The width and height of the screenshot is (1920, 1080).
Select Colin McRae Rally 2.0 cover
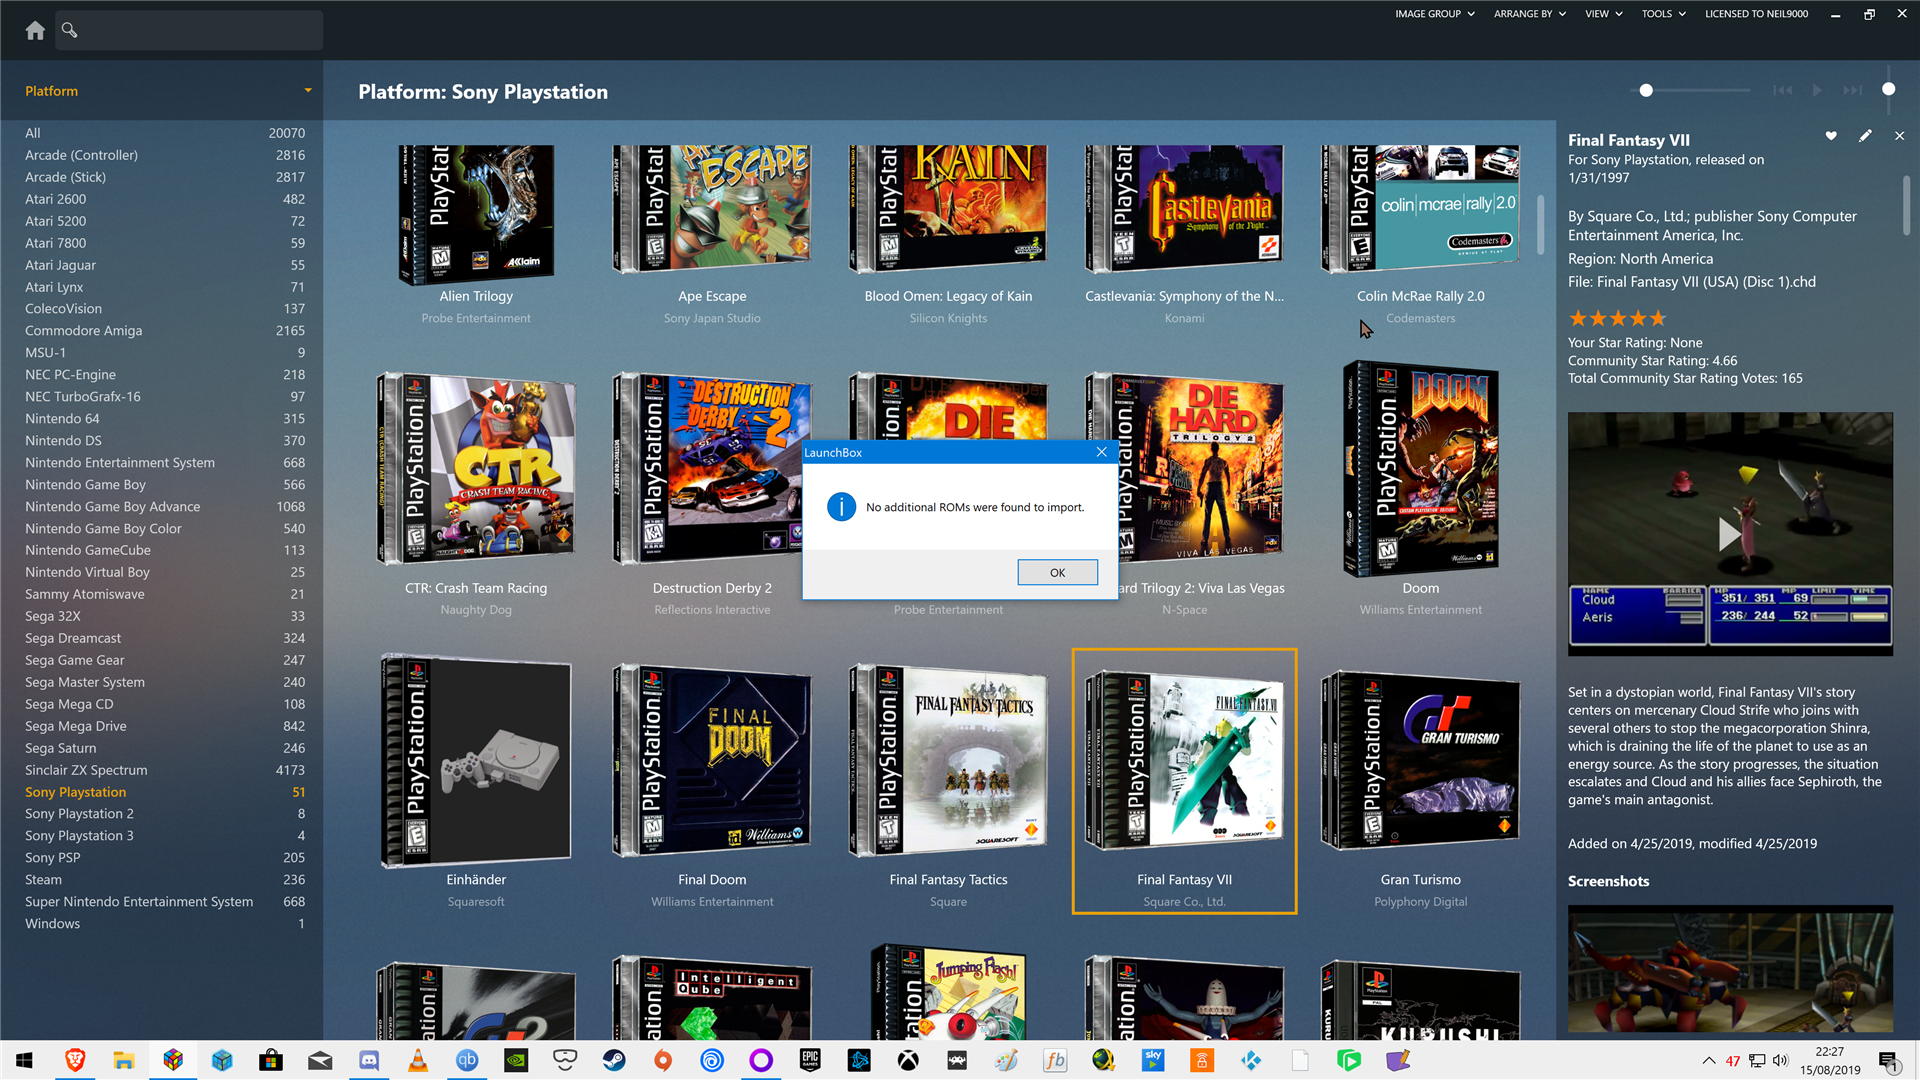coord(1420,209)
